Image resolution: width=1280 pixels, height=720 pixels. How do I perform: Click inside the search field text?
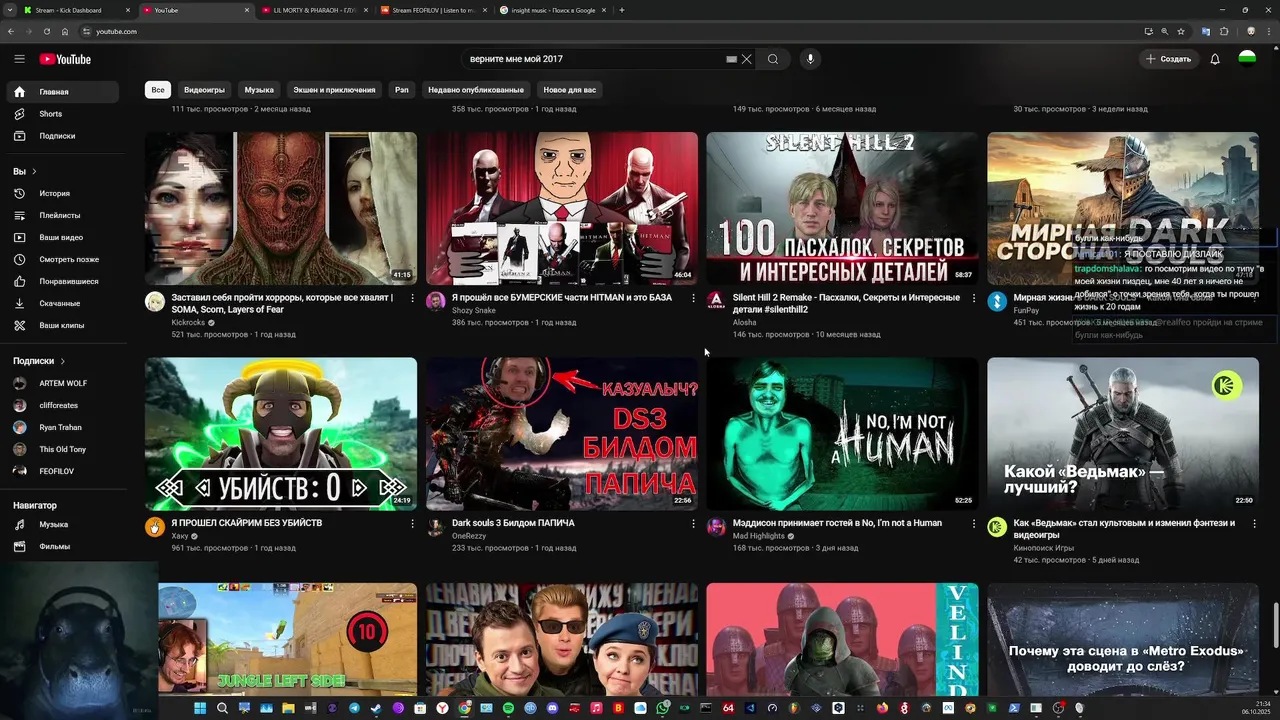coord(516,59)
